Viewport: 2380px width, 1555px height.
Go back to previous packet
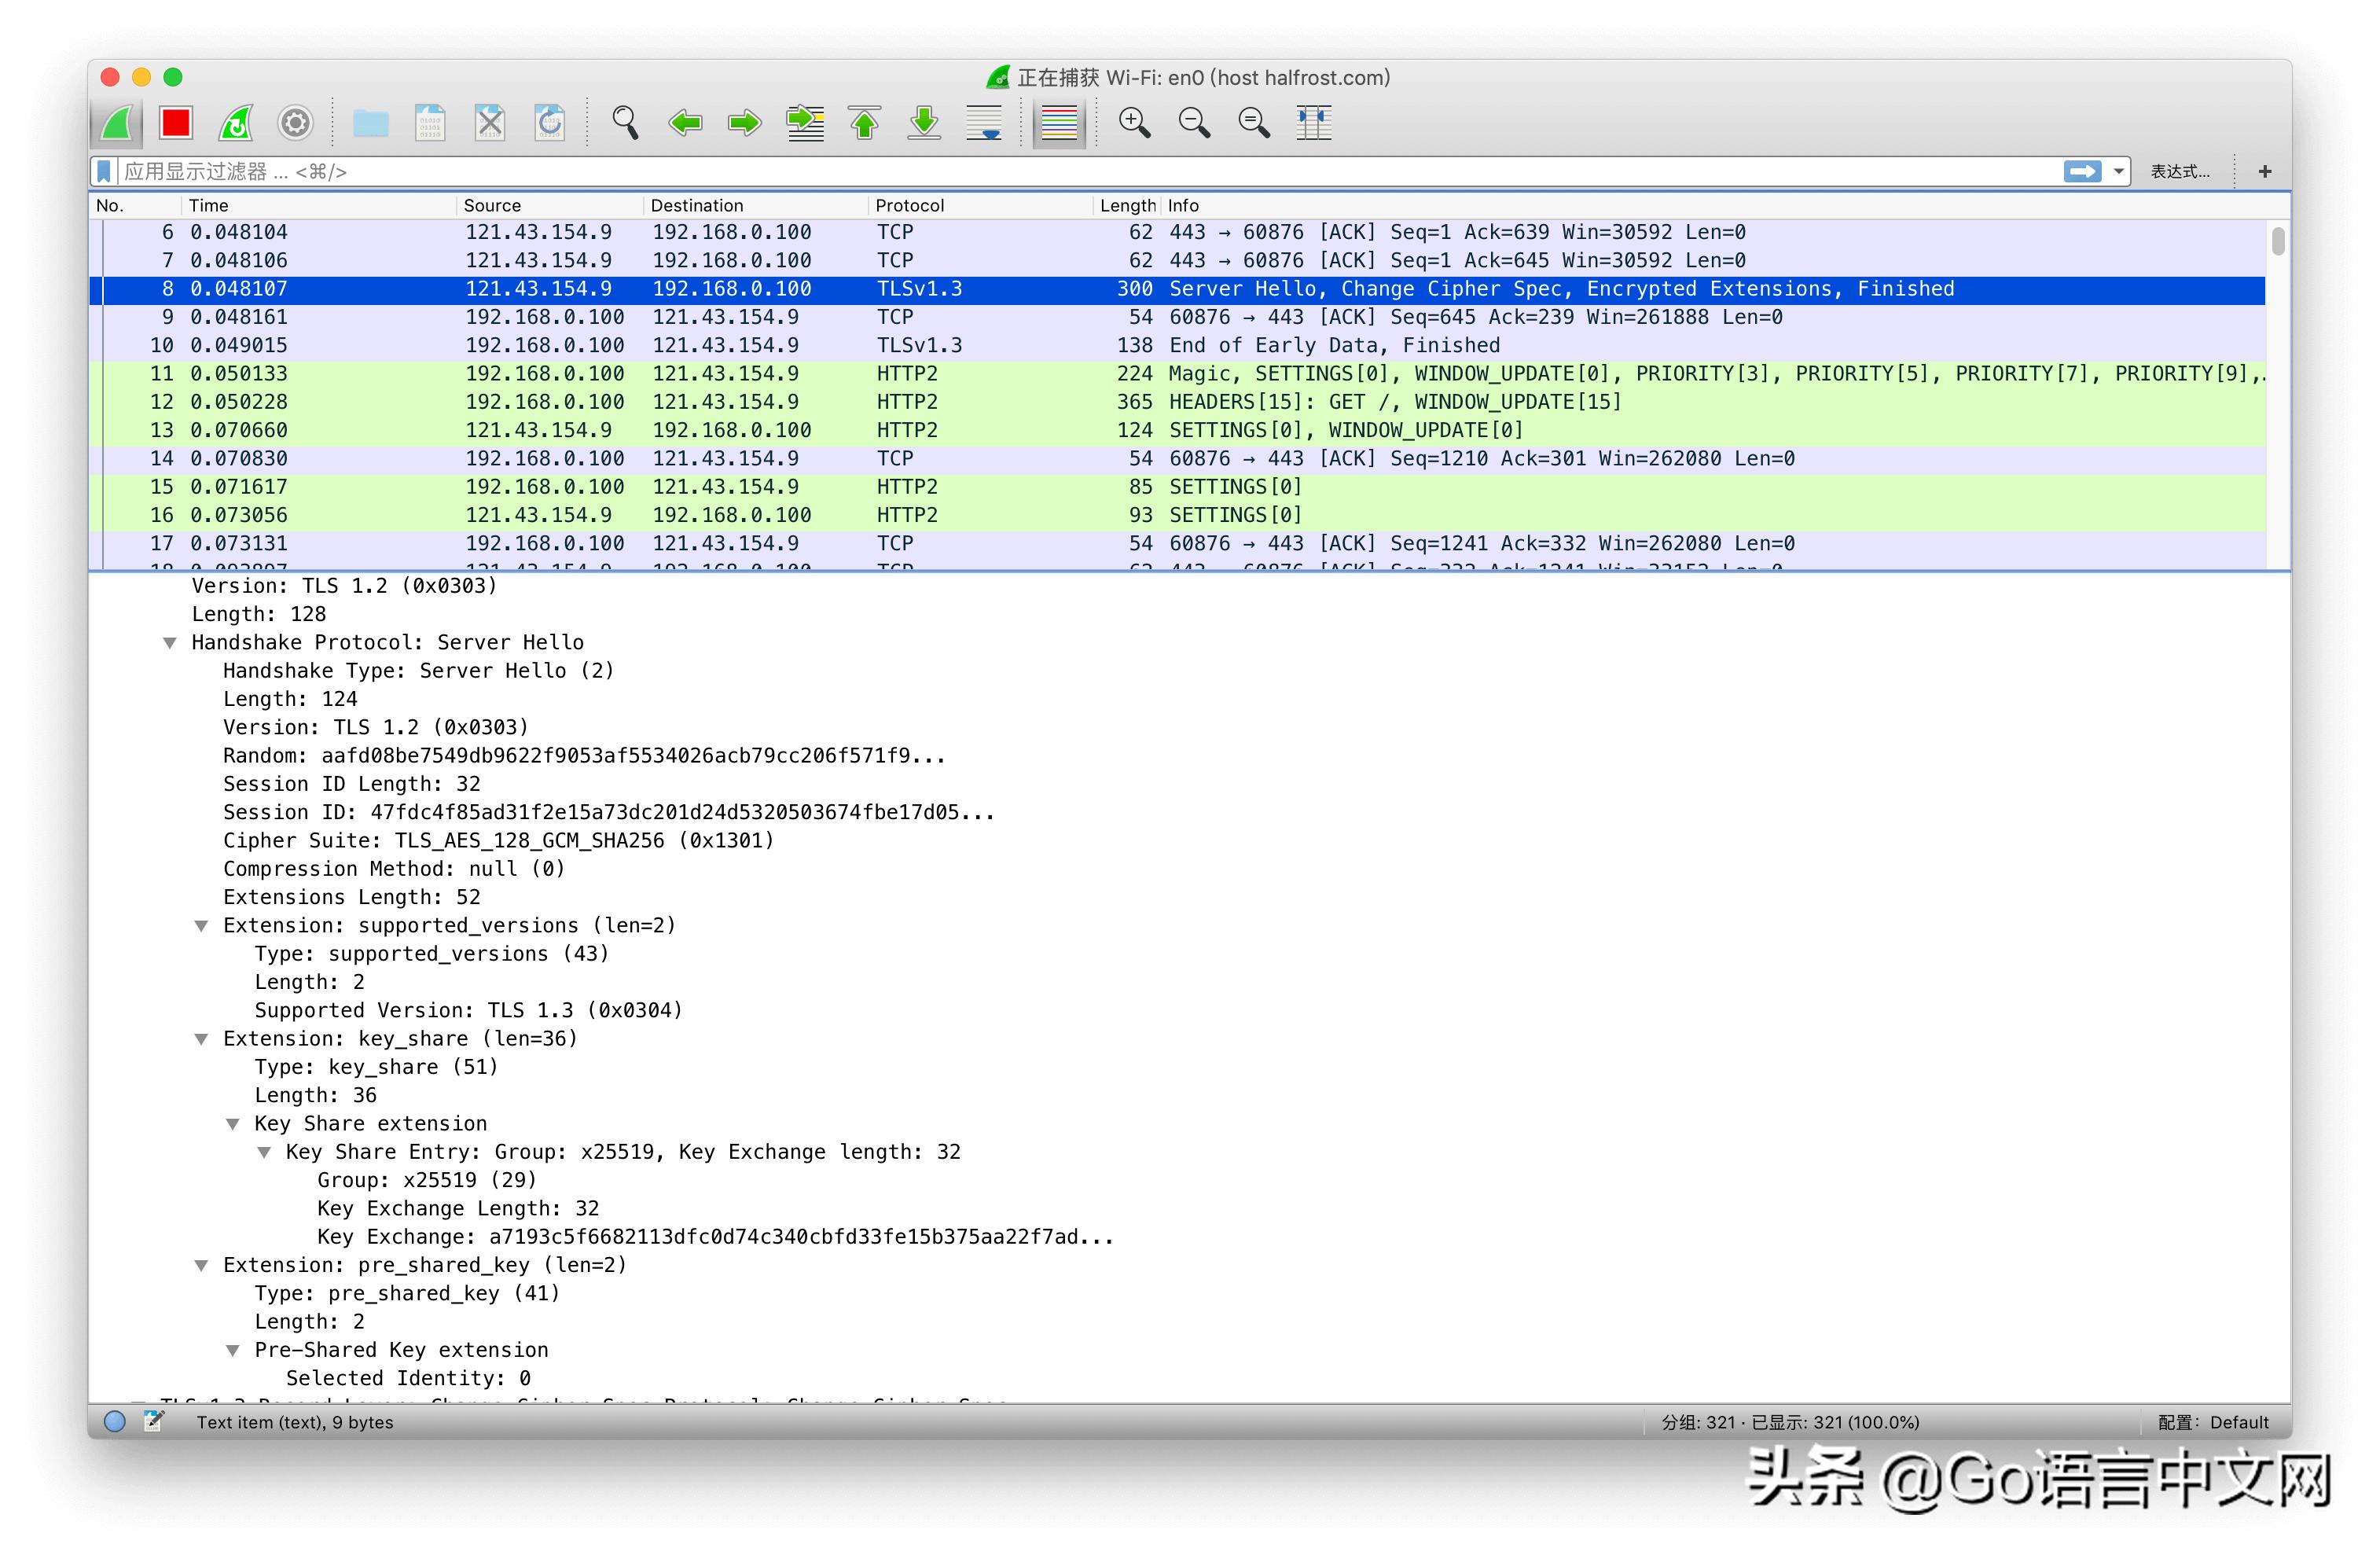(685, 123)
